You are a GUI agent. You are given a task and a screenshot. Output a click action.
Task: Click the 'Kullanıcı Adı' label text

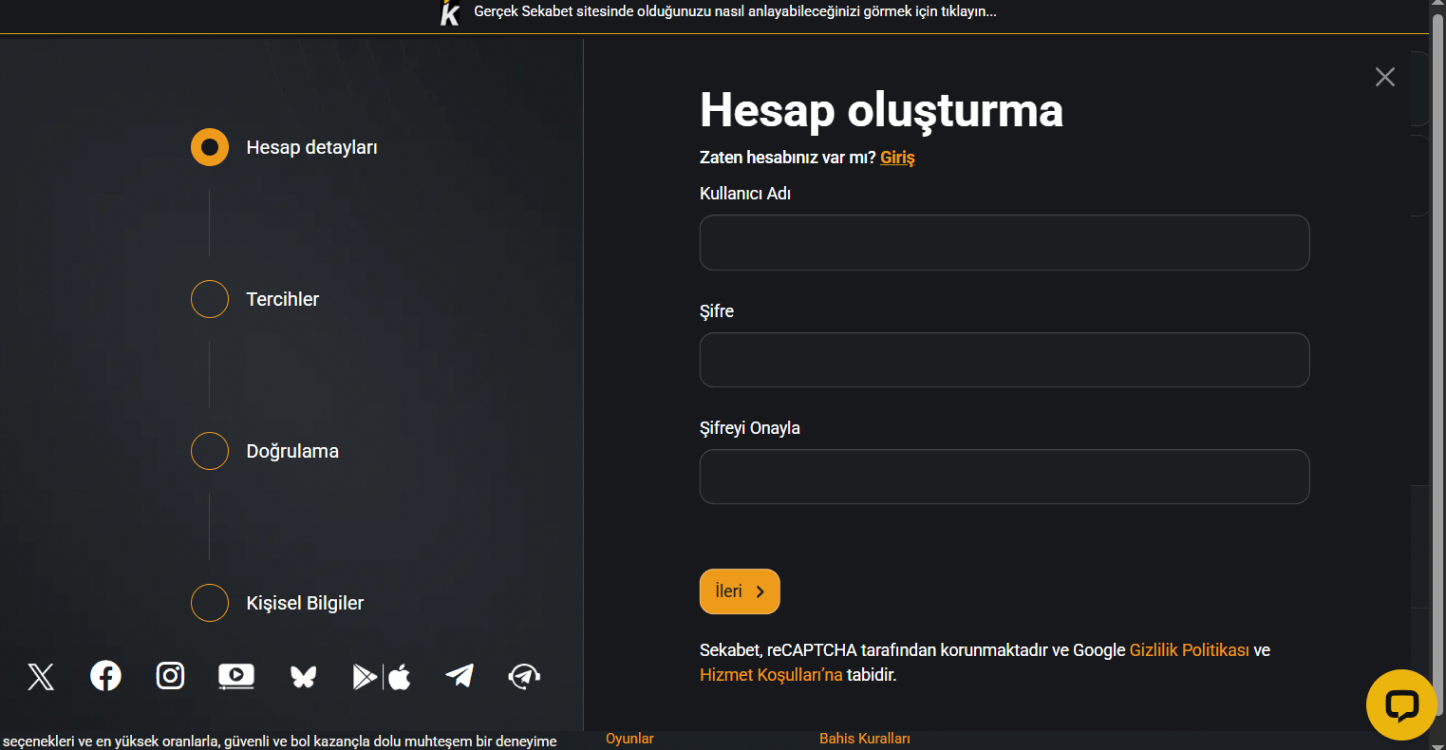tap(745, 194)
